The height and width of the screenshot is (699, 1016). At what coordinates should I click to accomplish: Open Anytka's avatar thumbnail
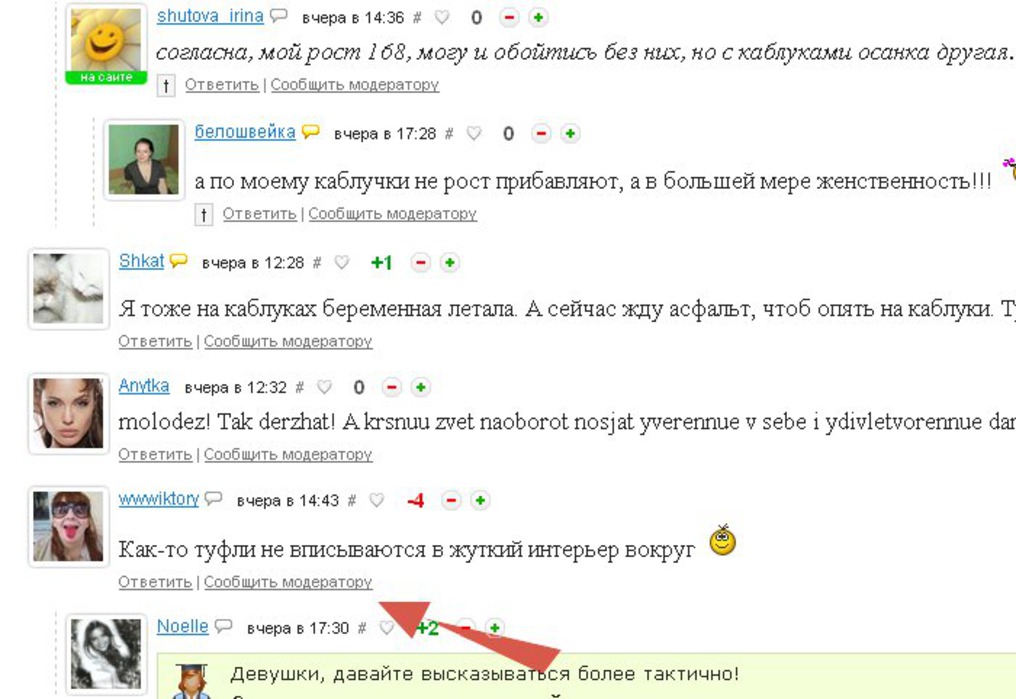pos(68,413)
